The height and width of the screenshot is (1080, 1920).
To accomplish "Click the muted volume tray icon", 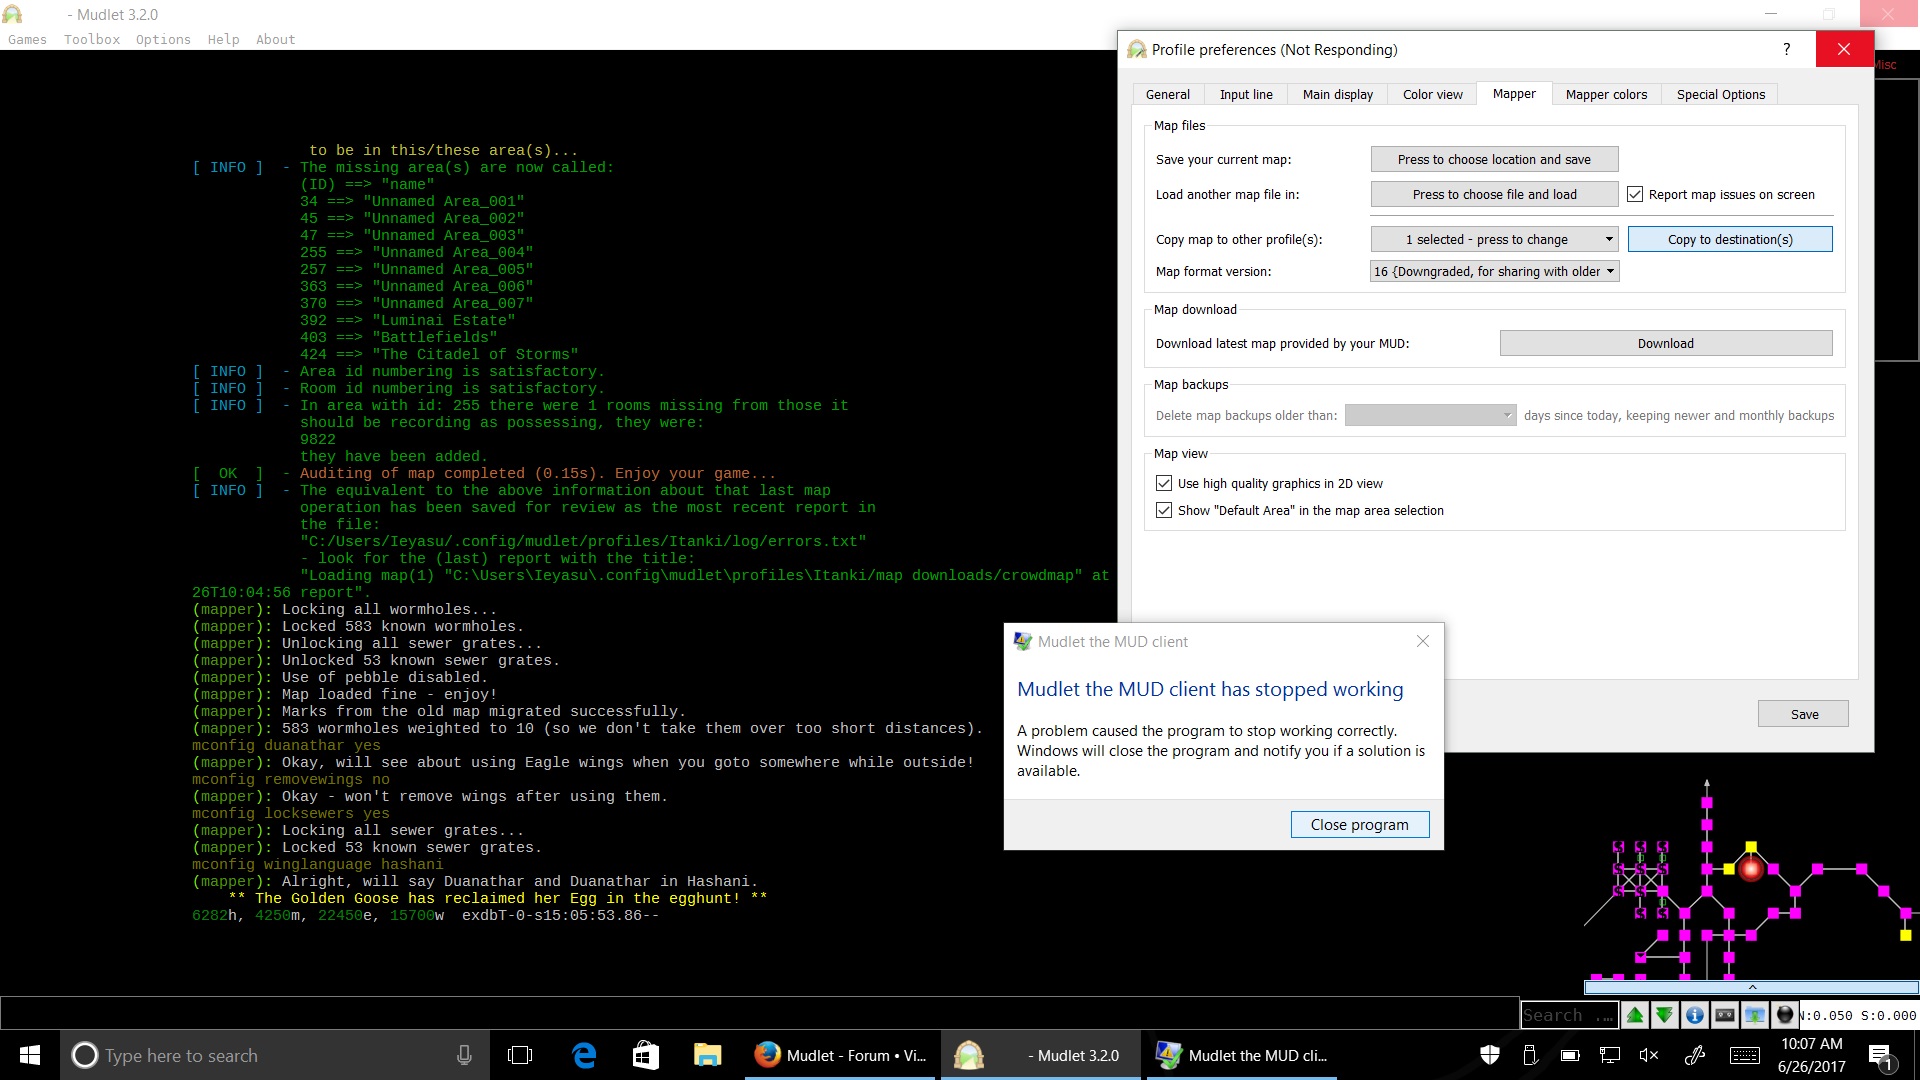I will click(1650, 1055).
